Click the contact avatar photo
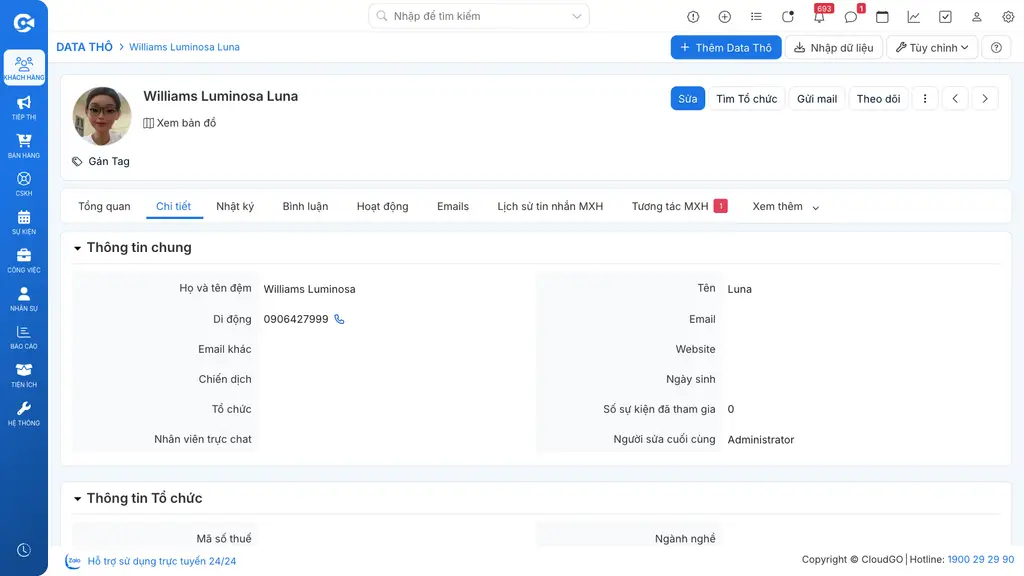Image resolution: width=1024 pixels, height=576 pixels. pyautogui.click(x=102, y=116)
